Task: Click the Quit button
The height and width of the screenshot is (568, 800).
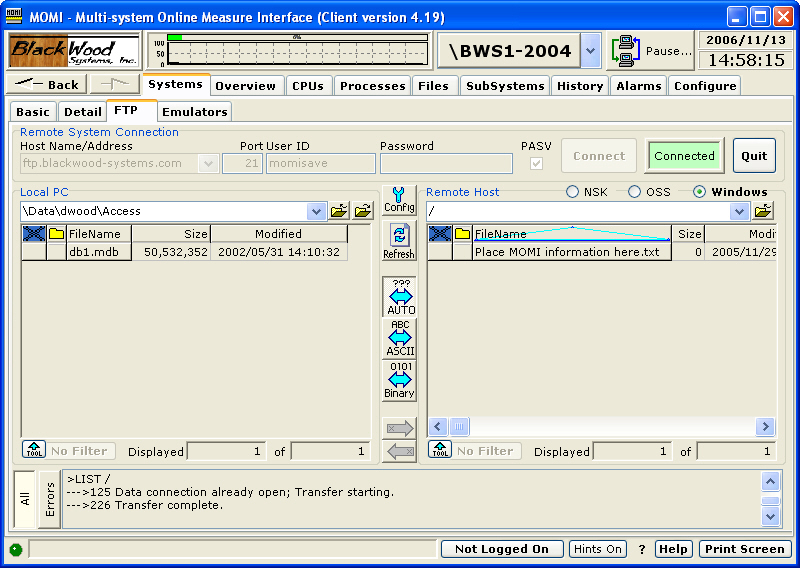Action: click(754, 156)
